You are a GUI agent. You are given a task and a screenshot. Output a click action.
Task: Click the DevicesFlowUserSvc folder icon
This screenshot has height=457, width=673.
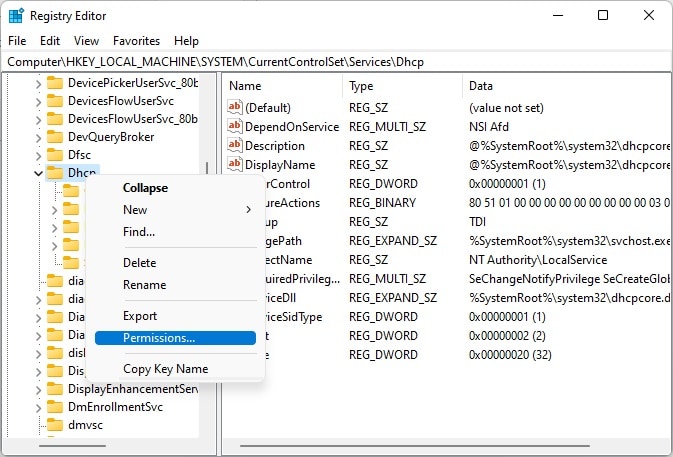point(55,100)
